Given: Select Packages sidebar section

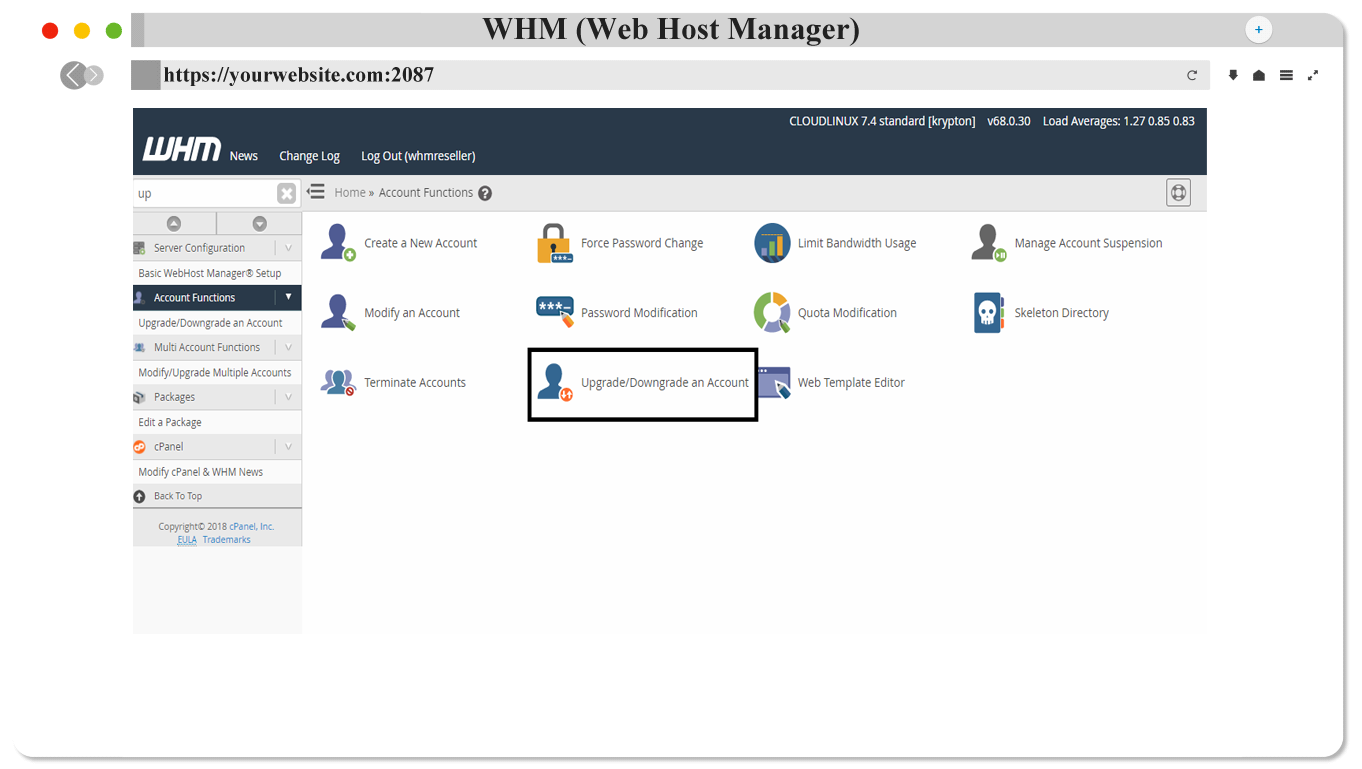Looking at the screenshot, I should coord(174,397).
